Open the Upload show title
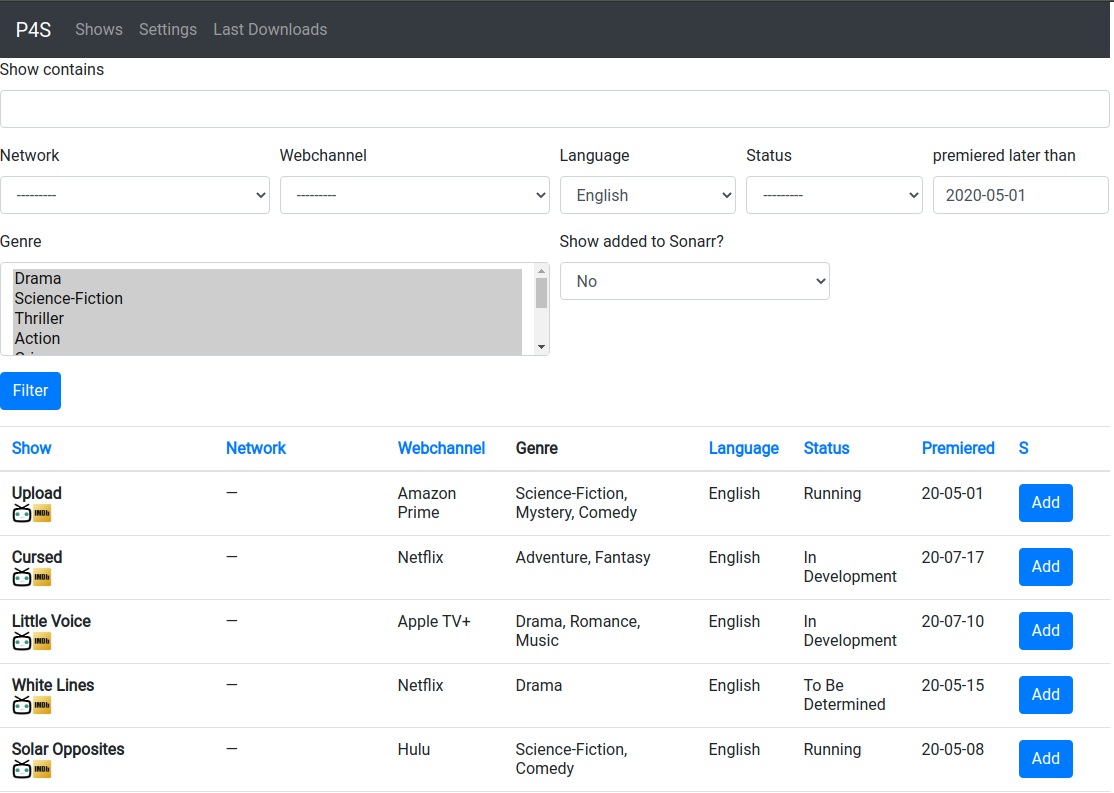Screen dimensions: 1114x793 37,493
